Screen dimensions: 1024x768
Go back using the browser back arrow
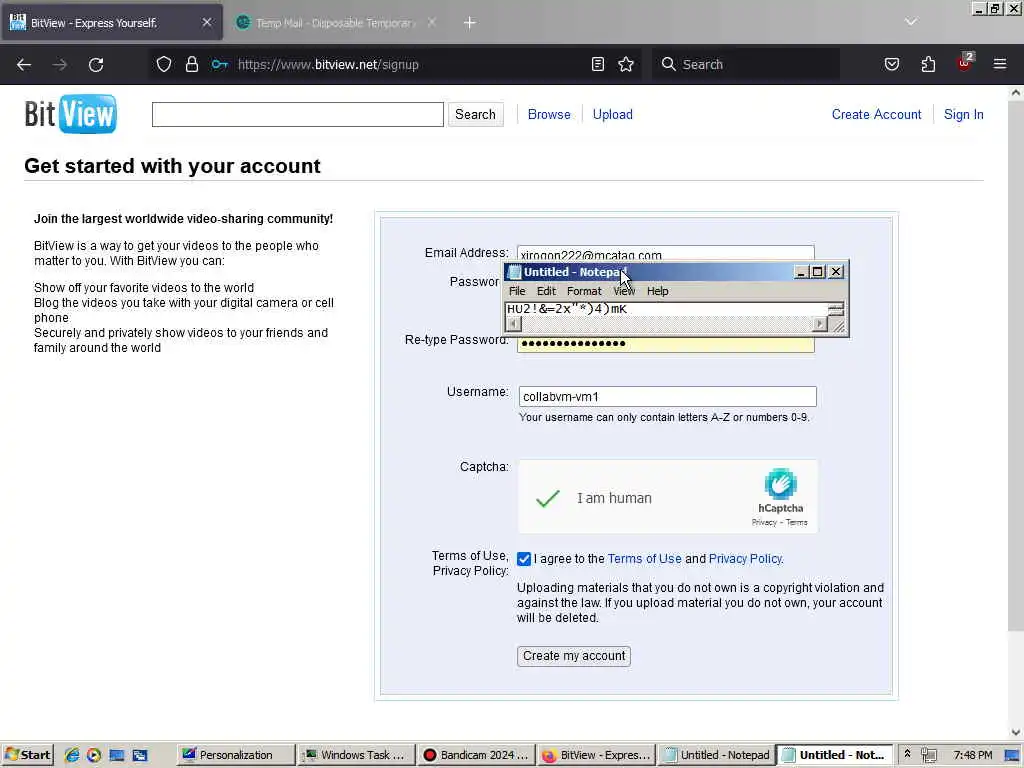[x=24, y=65]
